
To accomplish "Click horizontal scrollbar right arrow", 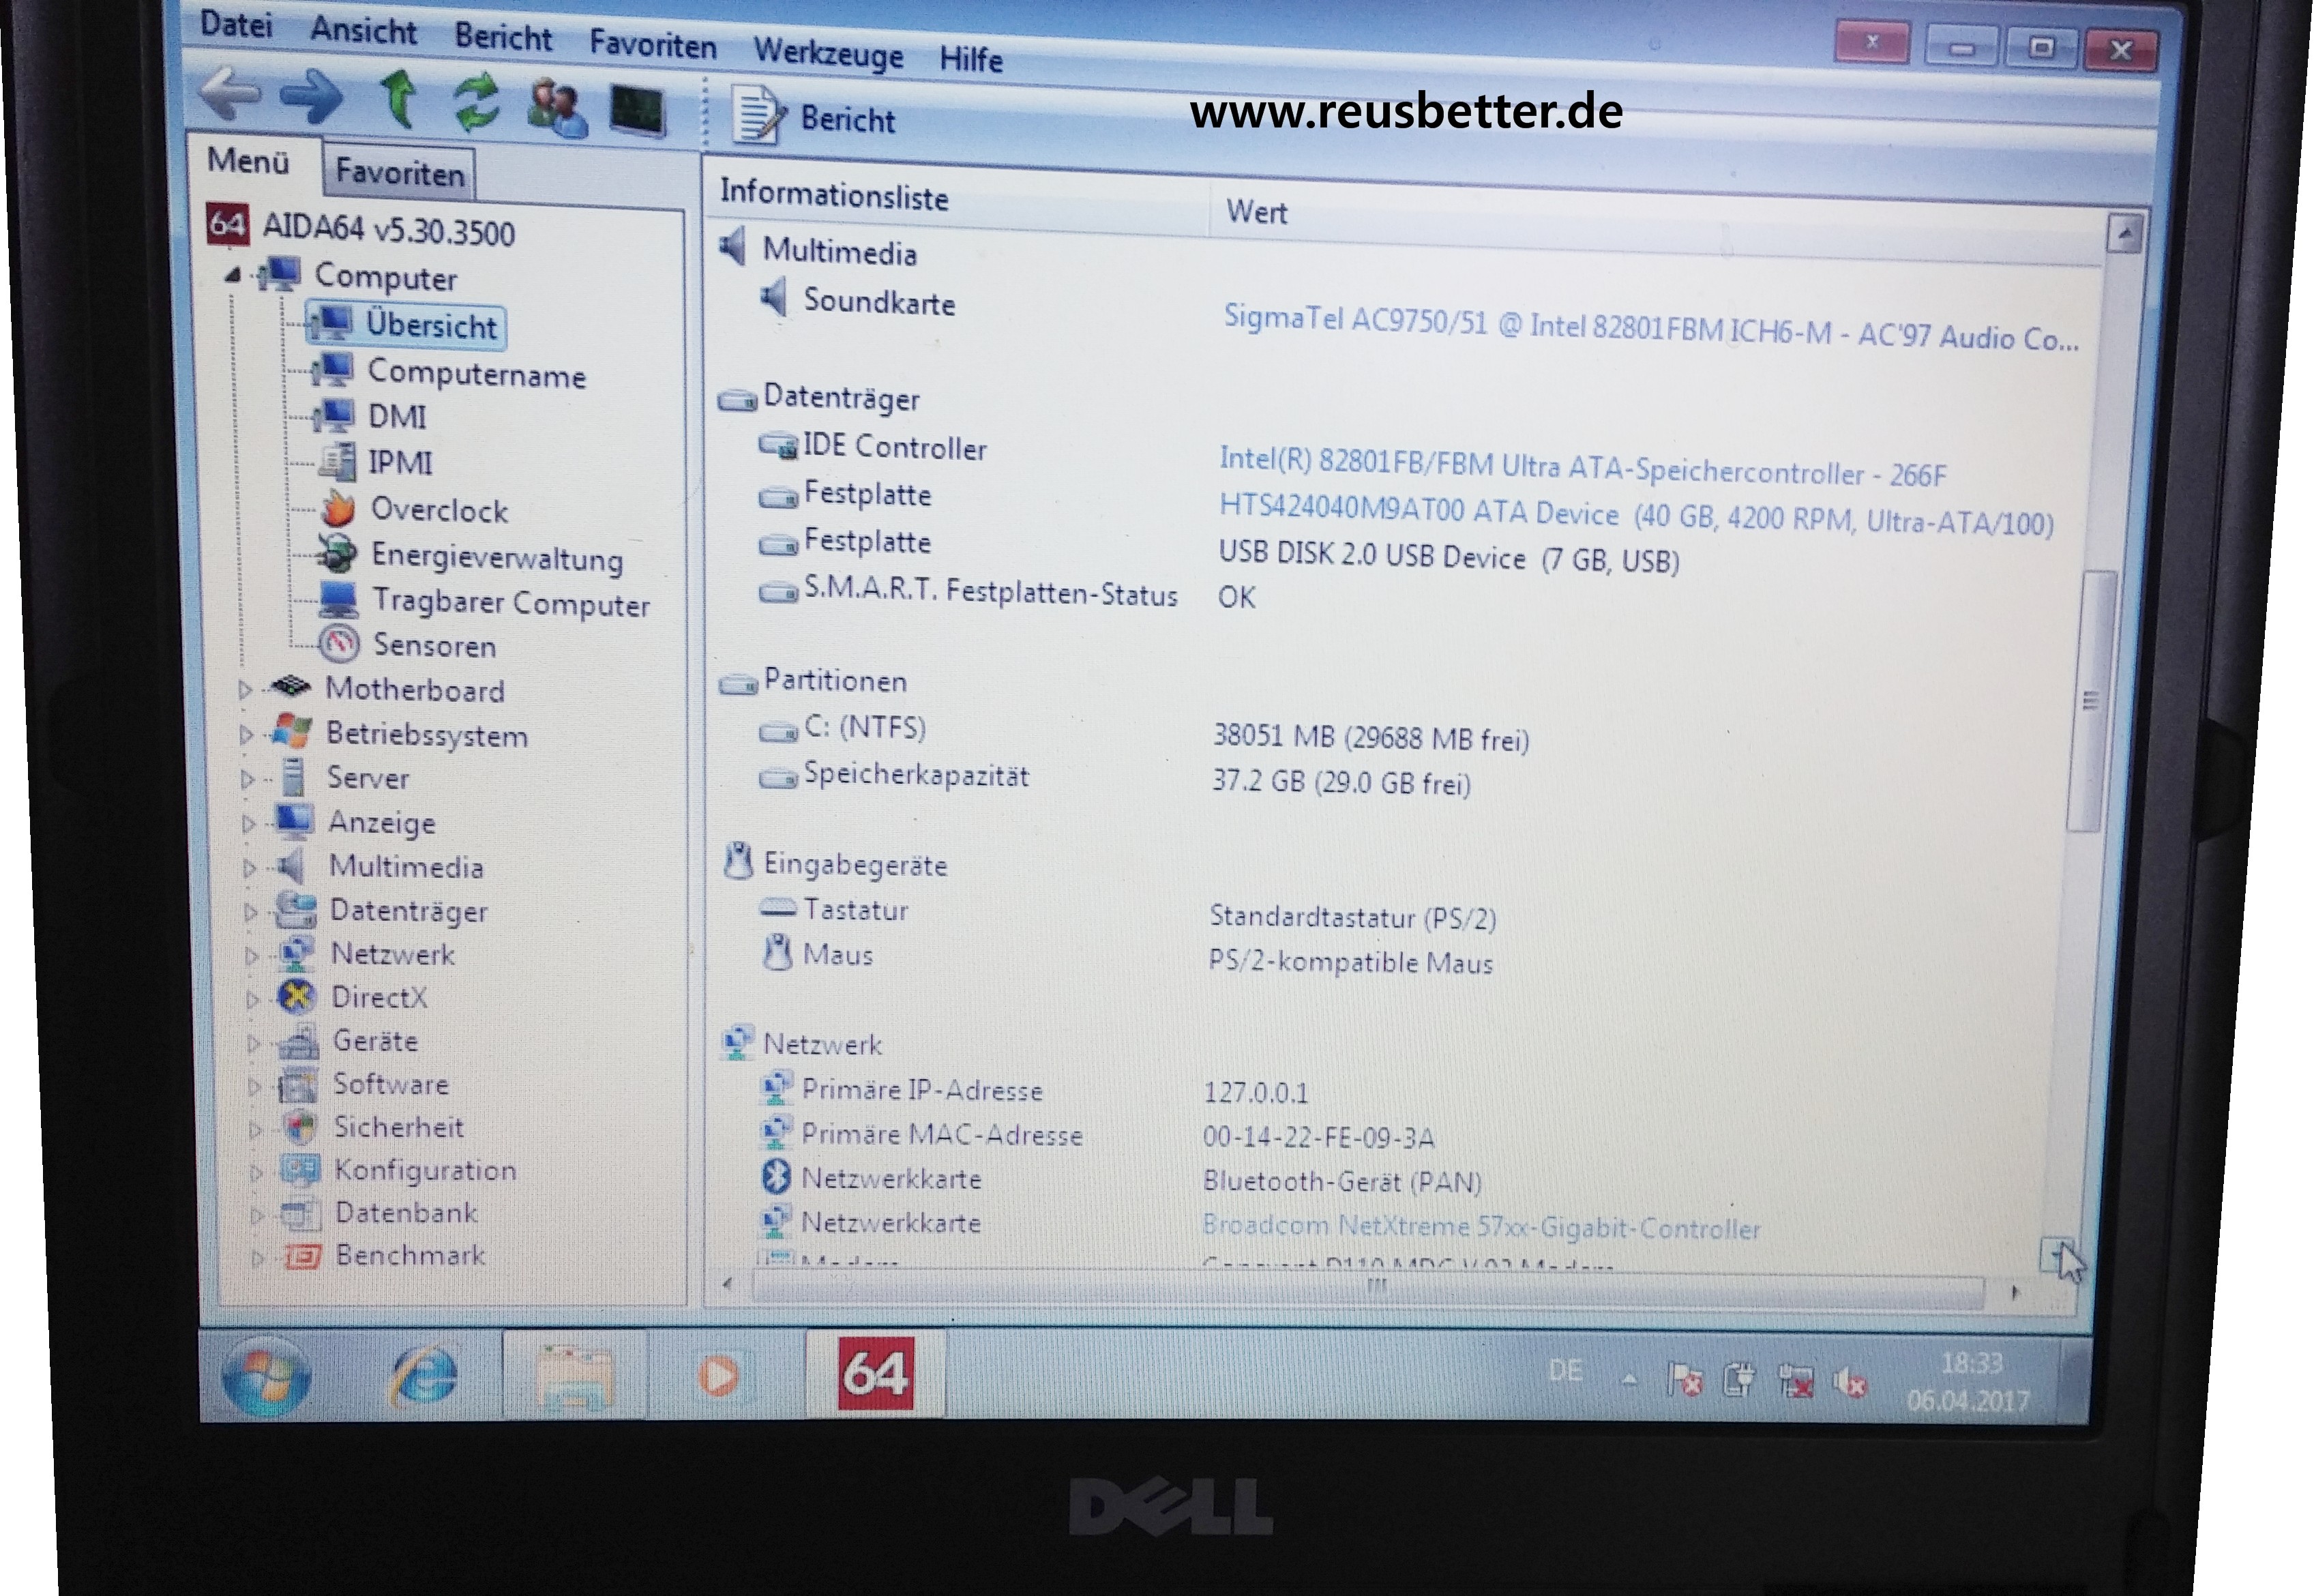I will (x=2015, y=1292).
